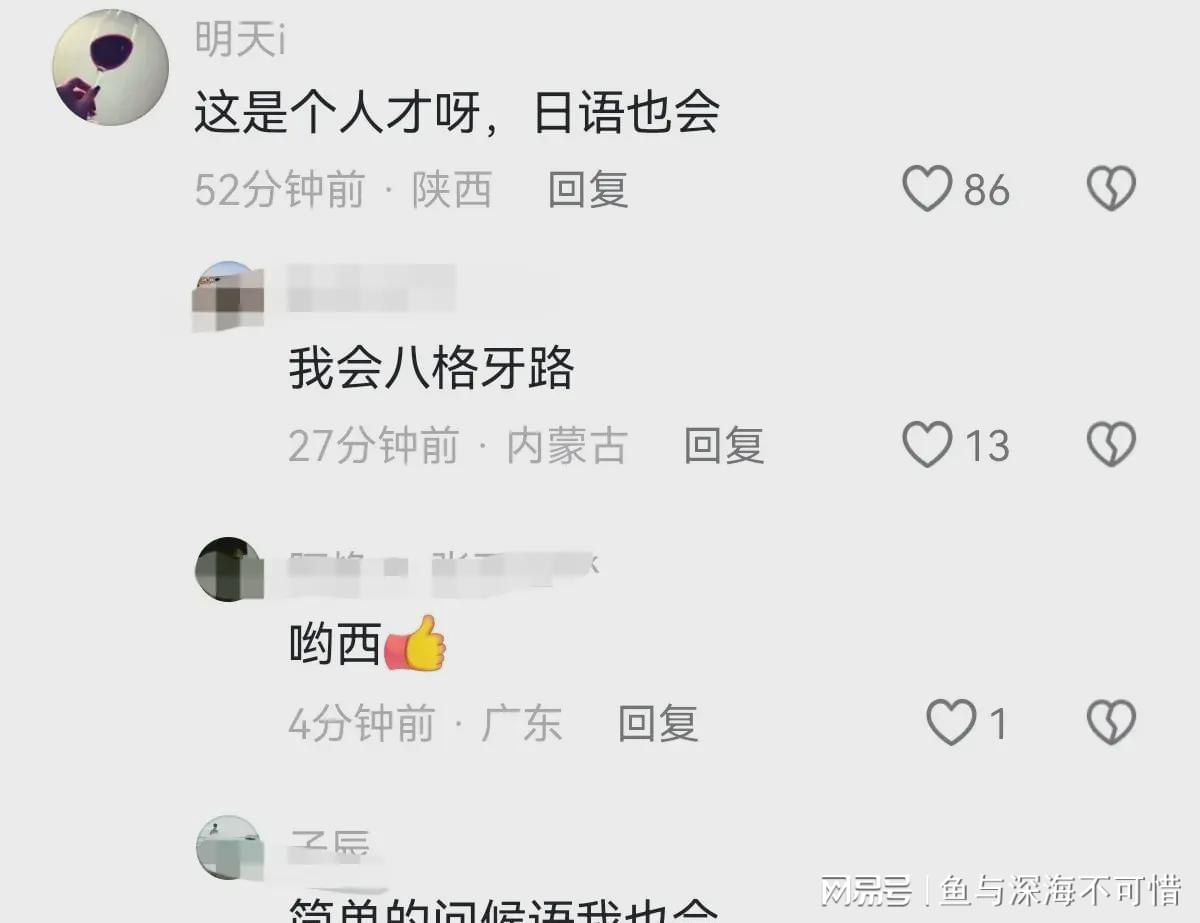Open the avatar of the bottom commenter
The height and width of the screenshot is (923, 1200).
point(230,848)
